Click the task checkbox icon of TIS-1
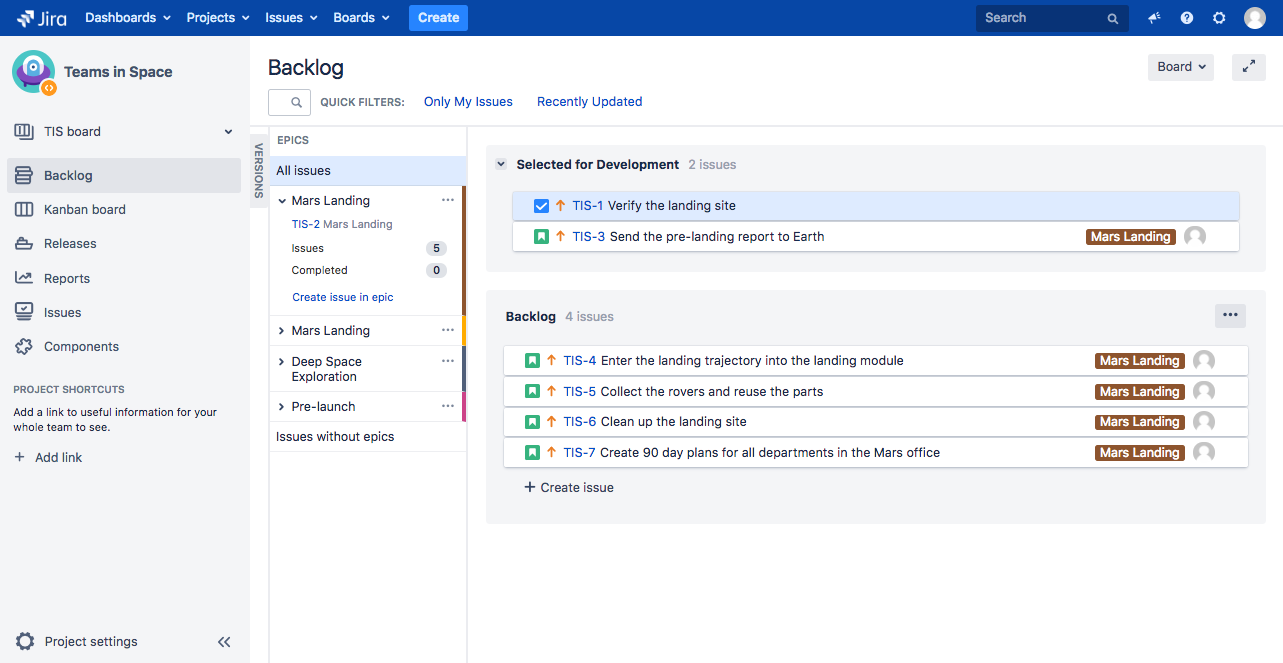 coord(541,206)
